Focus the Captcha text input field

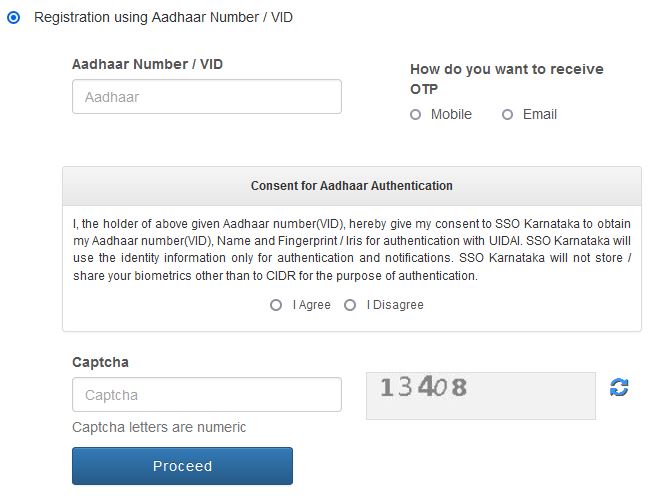coord(207,394)
